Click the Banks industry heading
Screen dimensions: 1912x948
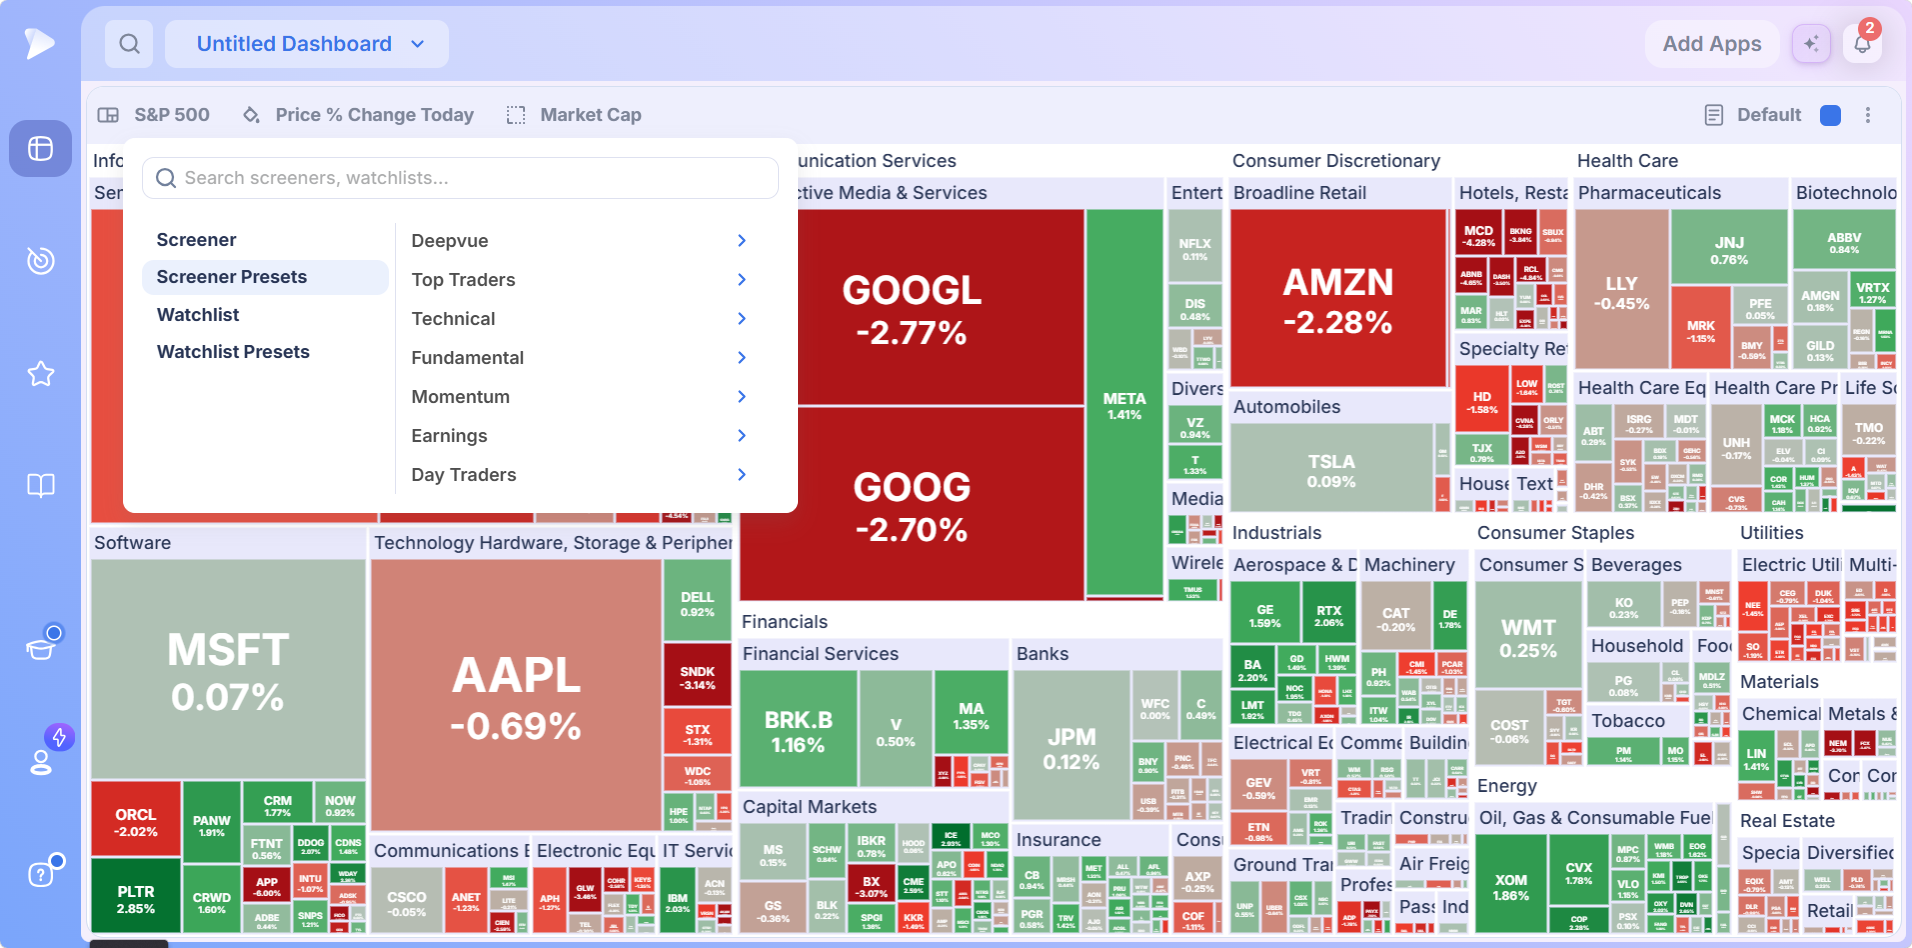point(1042,654)
